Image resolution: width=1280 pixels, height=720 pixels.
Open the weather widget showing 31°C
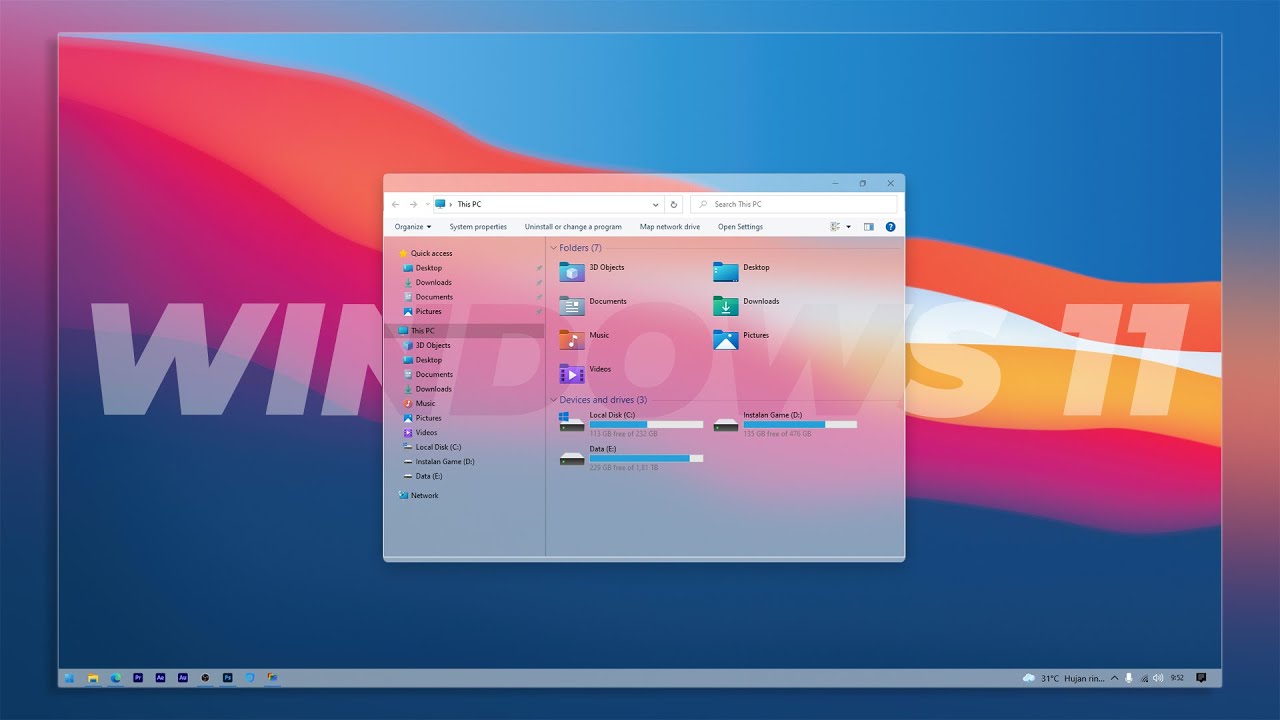pos(1063,678)
